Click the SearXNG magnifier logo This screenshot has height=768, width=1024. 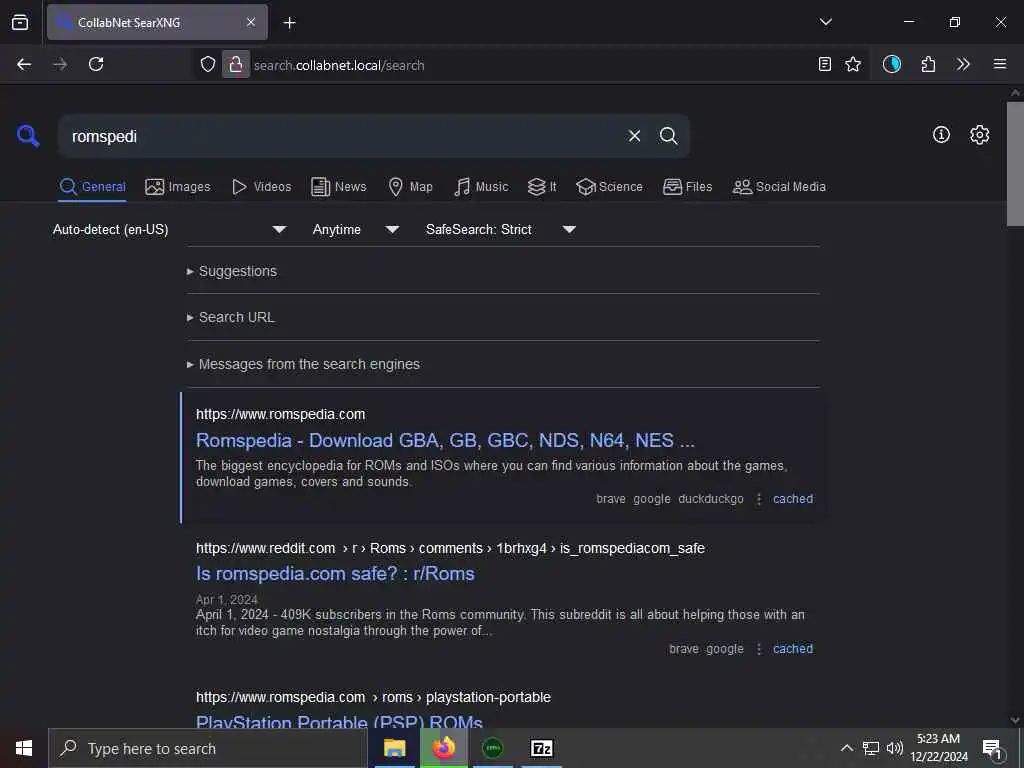point(28,136)
